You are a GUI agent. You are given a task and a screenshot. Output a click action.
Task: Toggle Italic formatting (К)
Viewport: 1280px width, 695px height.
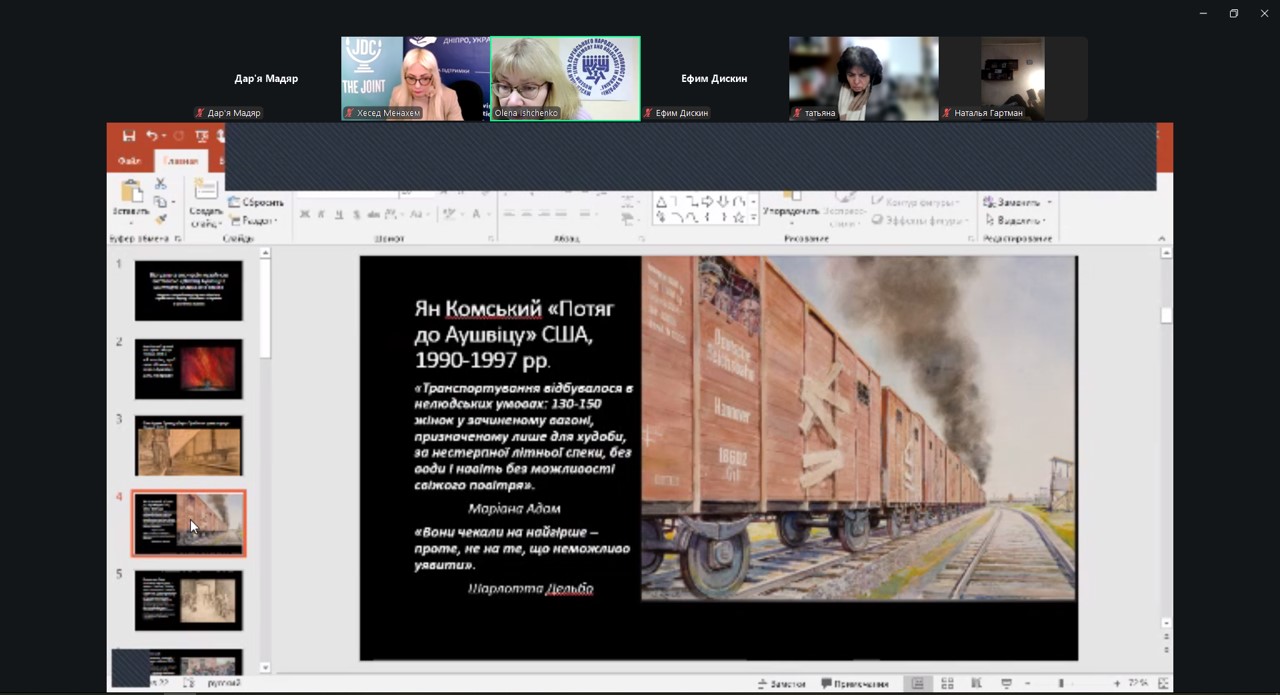point(321,214)
